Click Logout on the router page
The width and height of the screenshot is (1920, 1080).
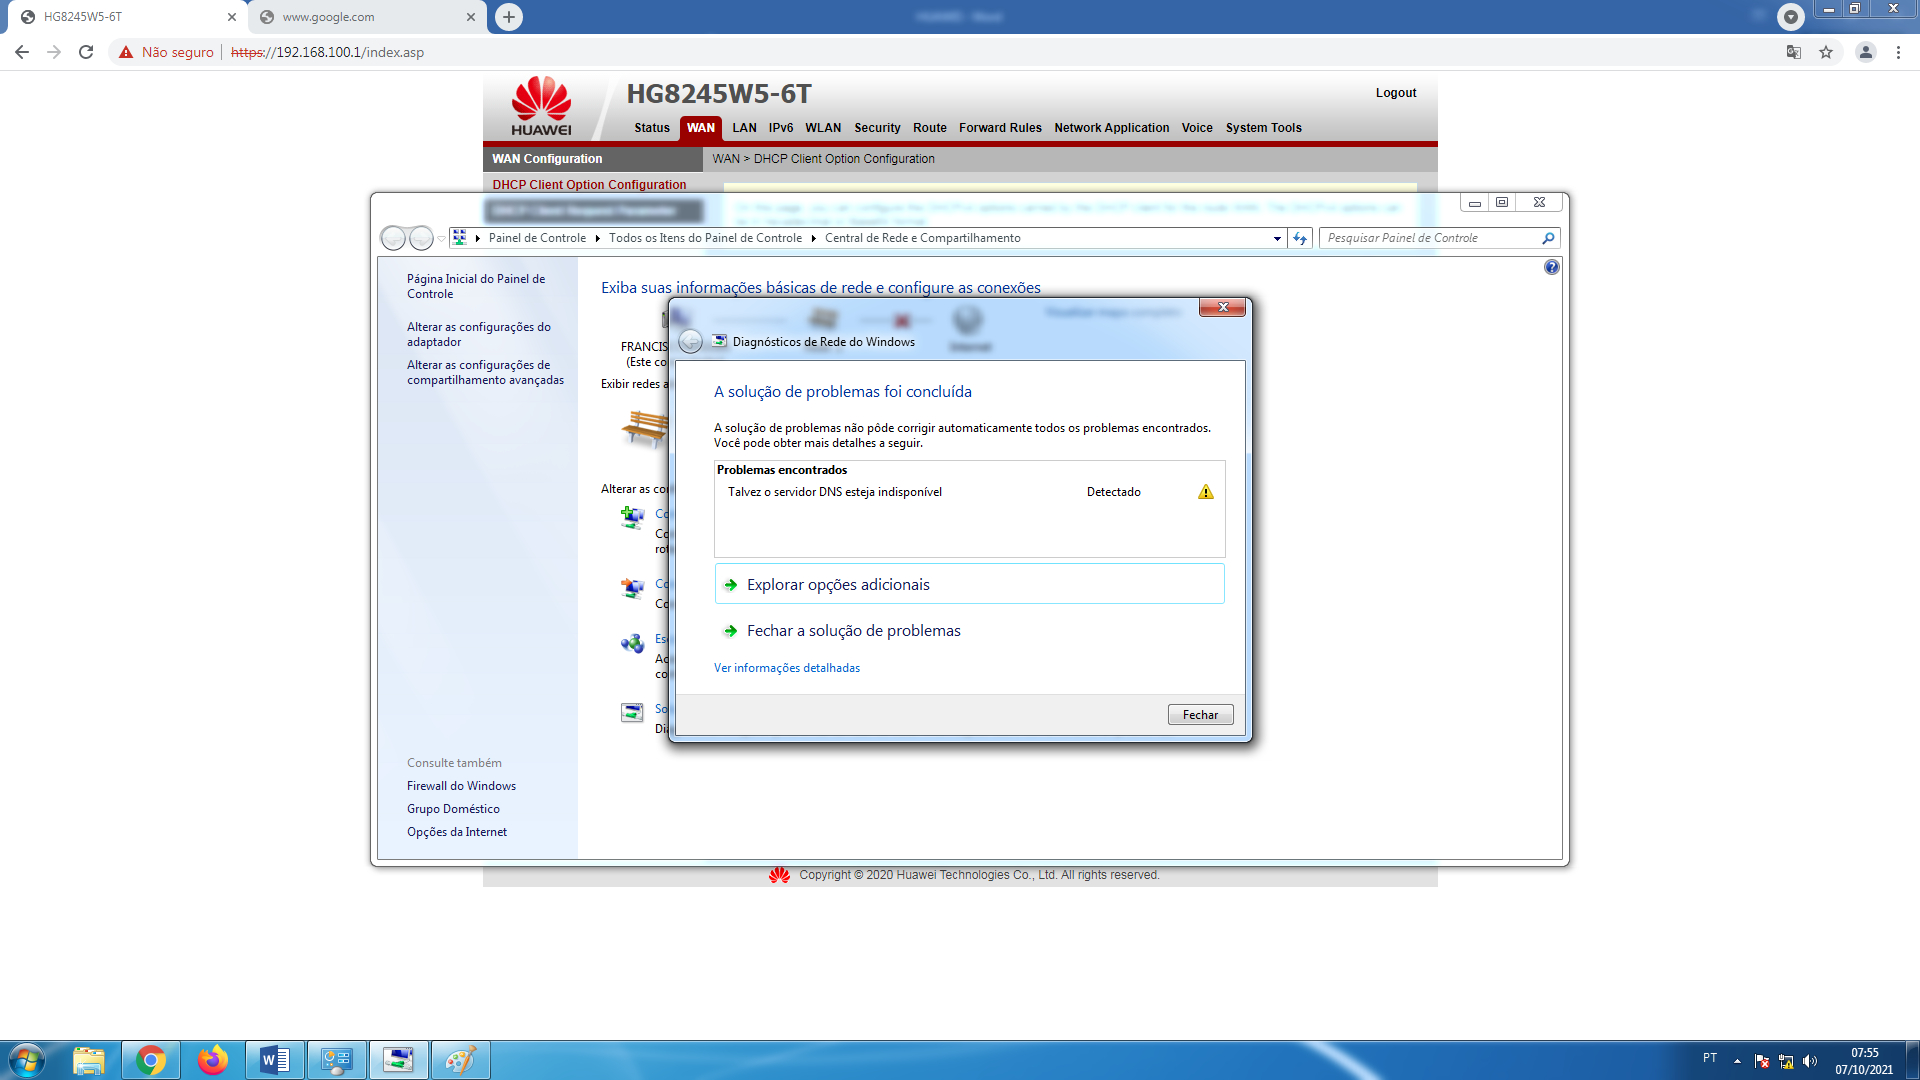tap(1395, 93)
